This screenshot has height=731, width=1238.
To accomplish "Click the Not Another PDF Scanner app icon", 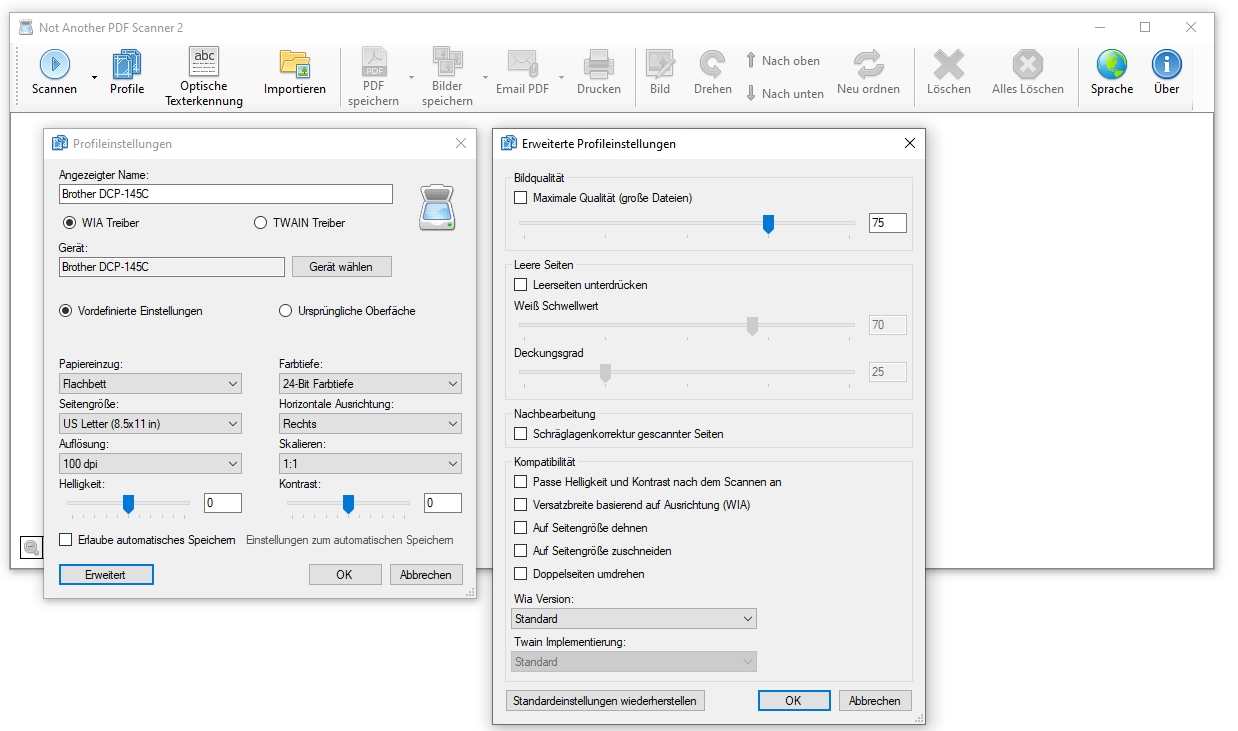I will pyautogui.click(x=26, y=27).
